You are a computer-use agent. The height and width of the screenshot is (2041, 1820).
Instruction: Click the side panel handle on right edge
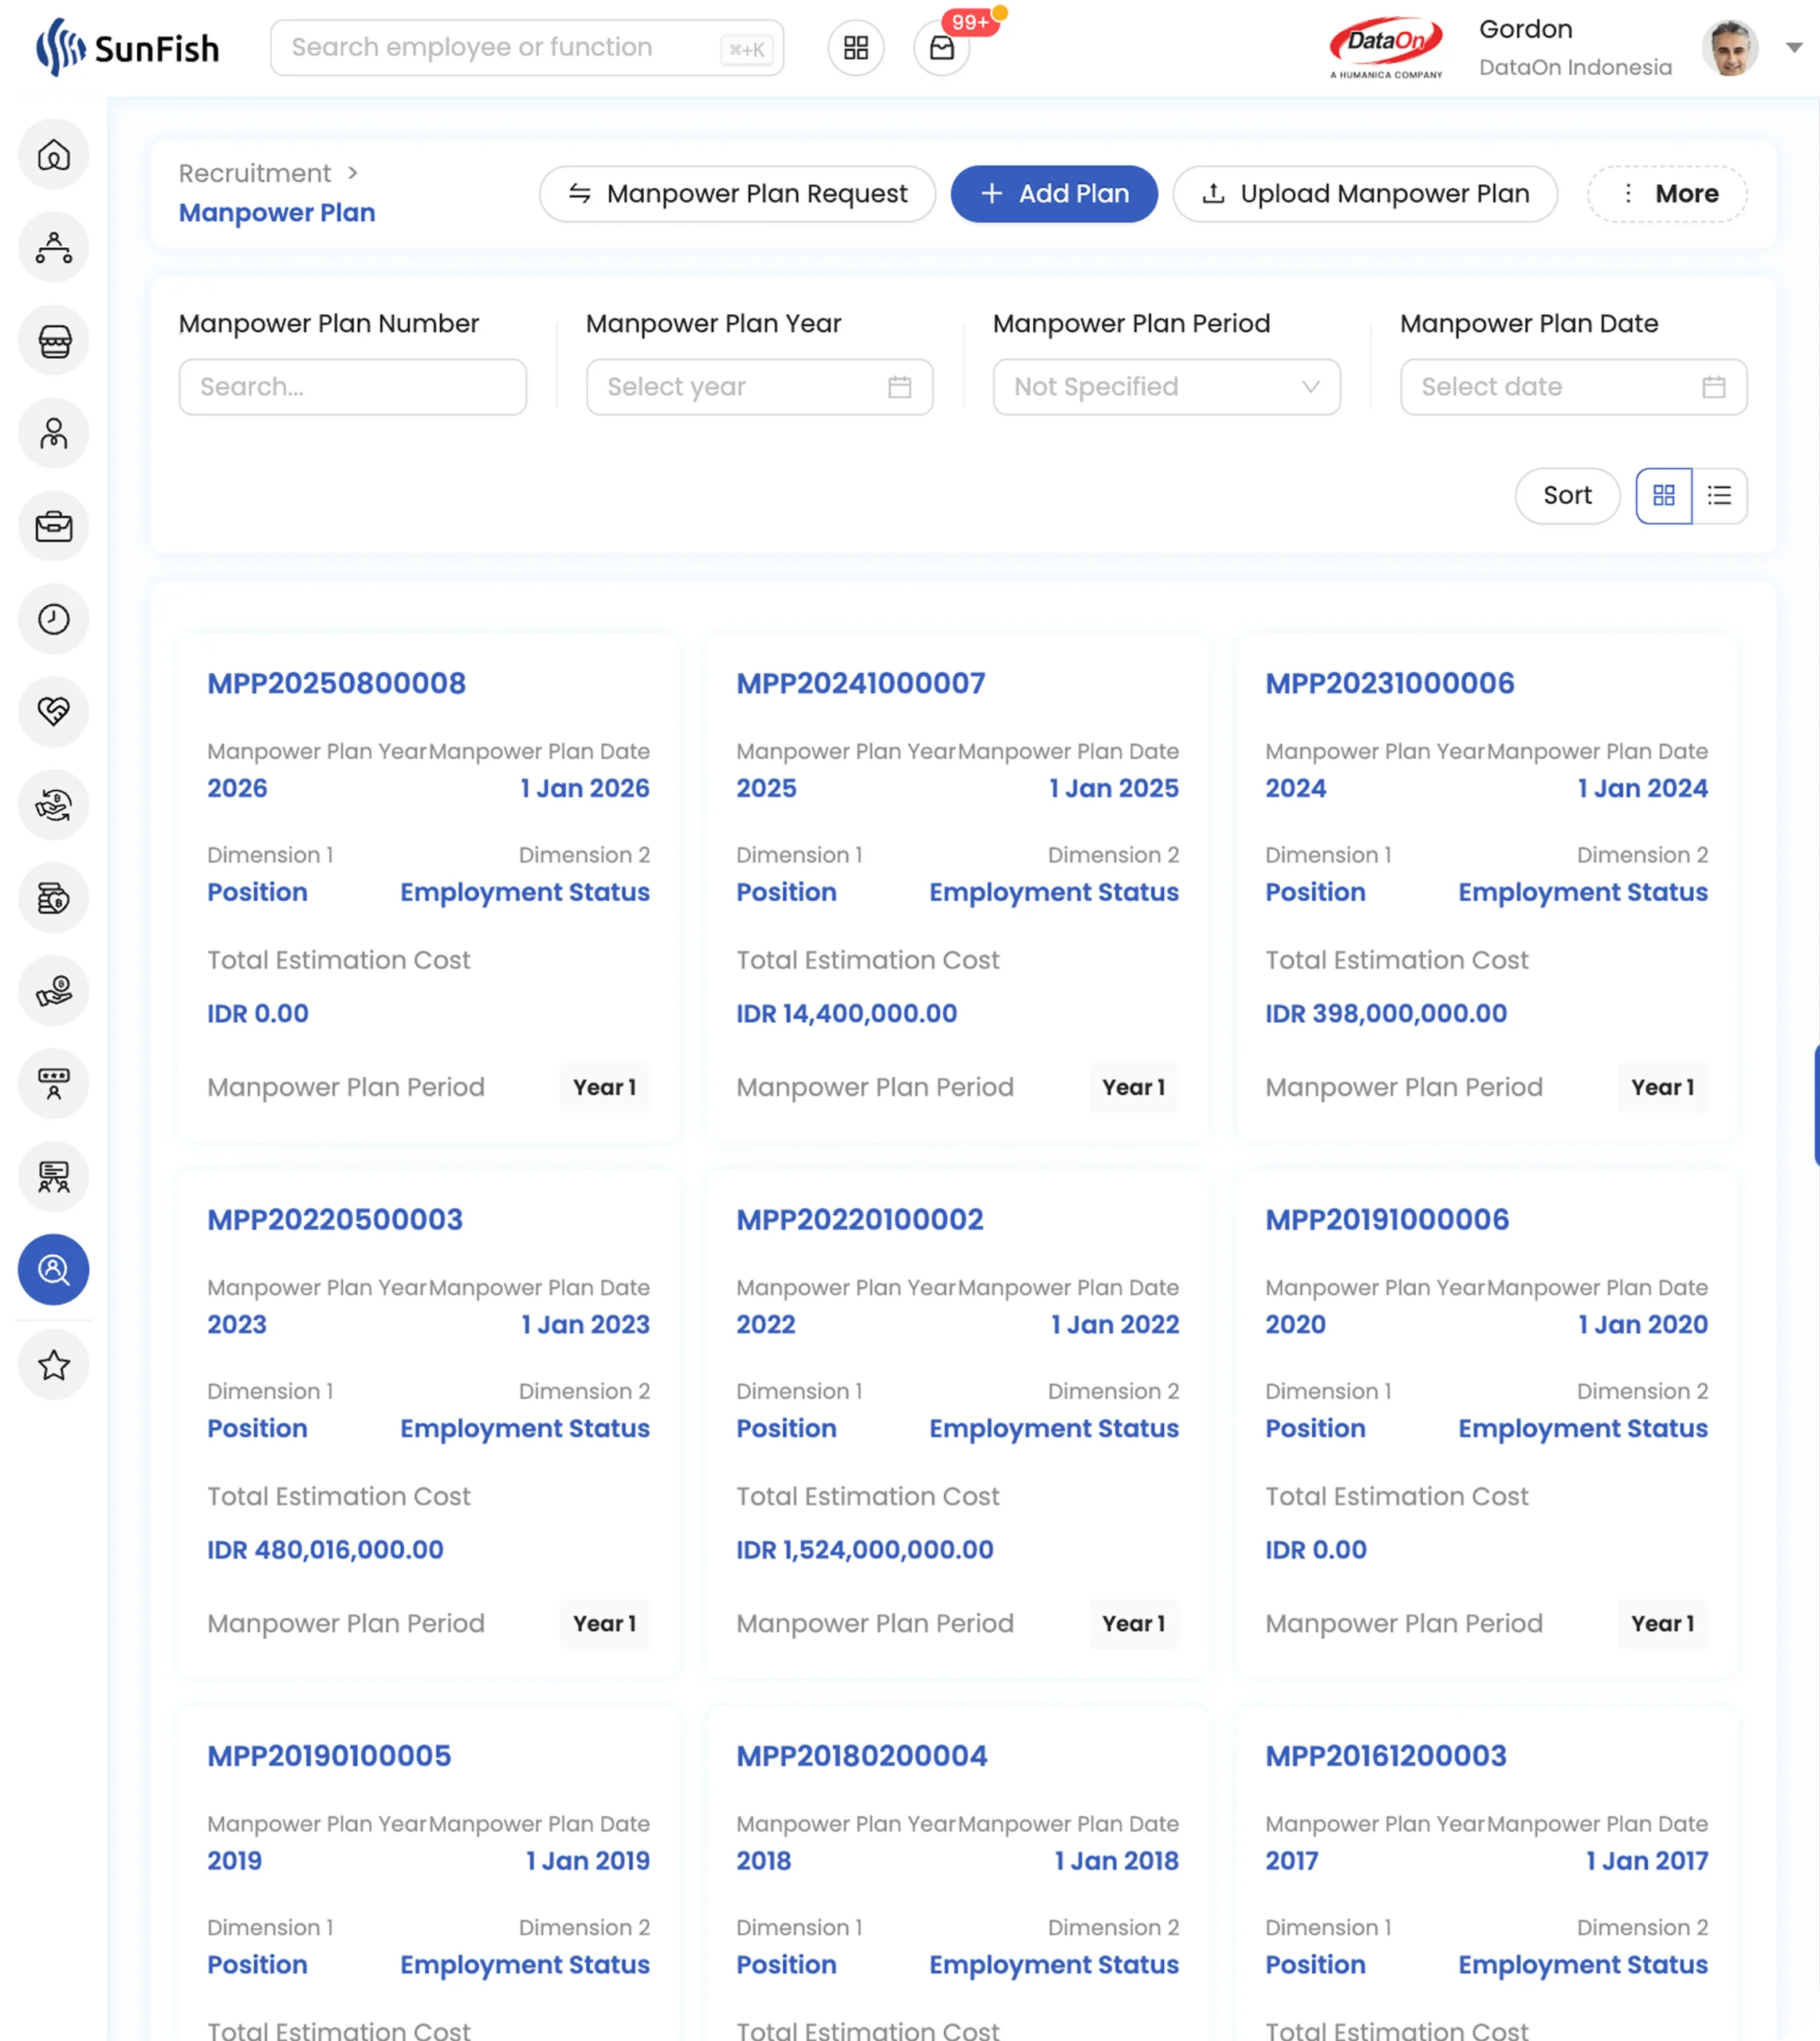[1816, 1106]
